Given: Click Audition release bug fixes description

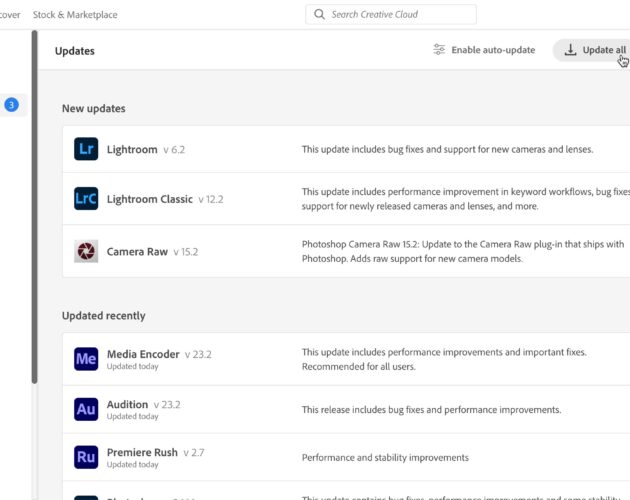Looking at the screenshot, I should click(x=432, y=410).
